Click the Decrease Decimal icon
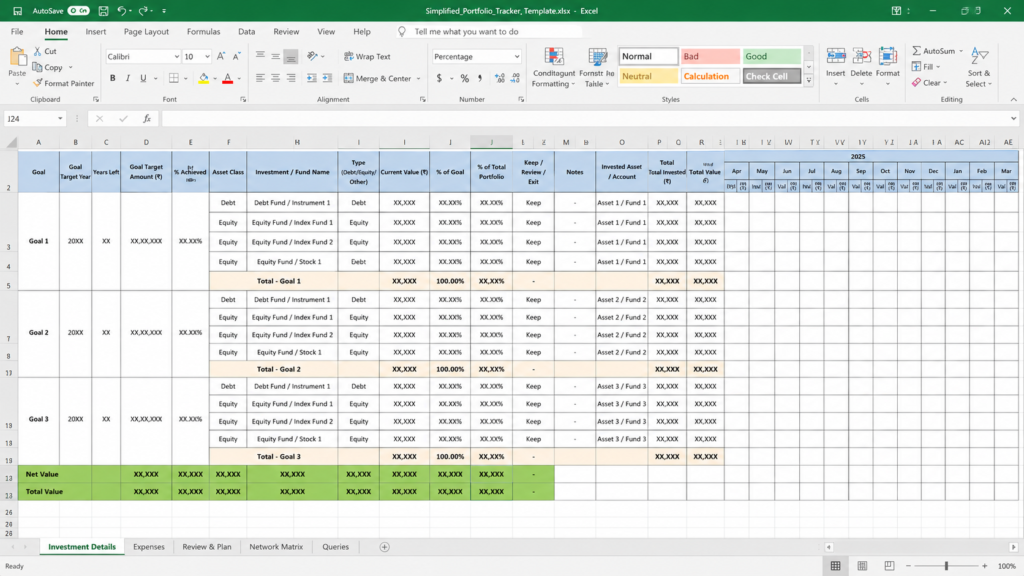The image size is (1024, 576). (515, 78)
